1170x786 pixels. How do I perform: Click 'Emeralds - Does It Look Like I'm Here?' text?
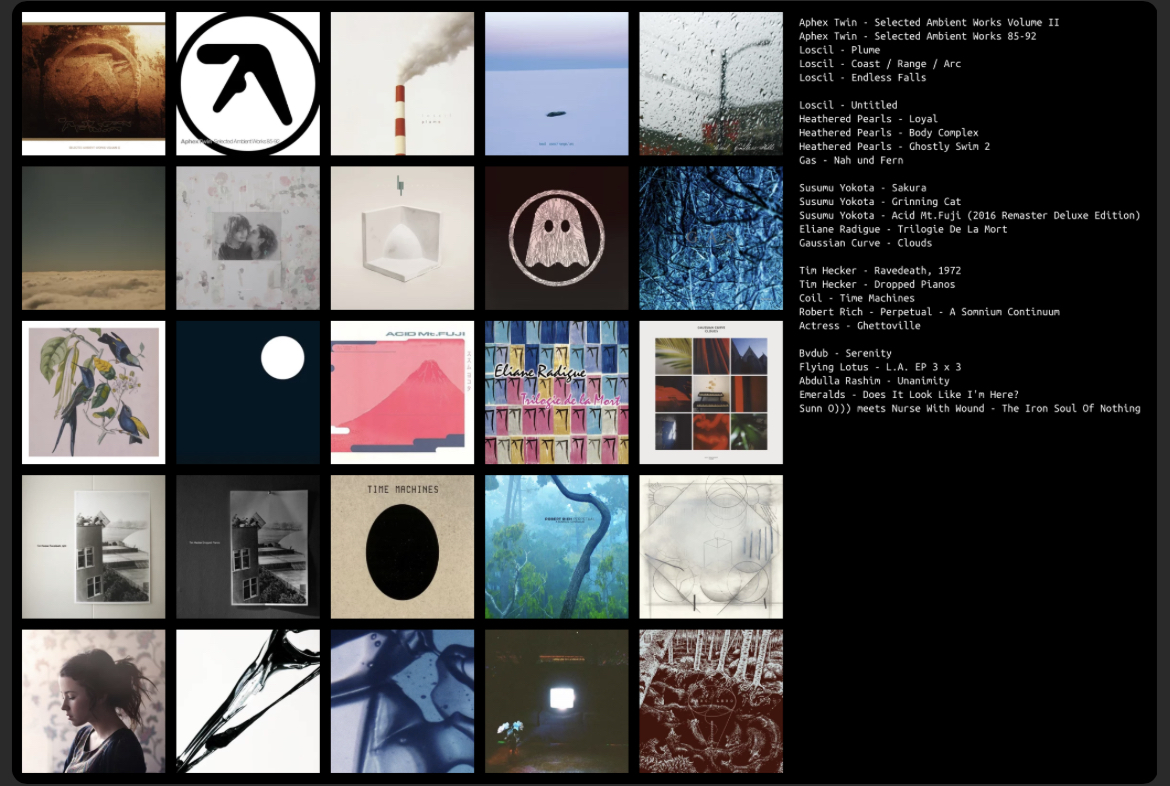pyautogui.click(x=909, y=395)
